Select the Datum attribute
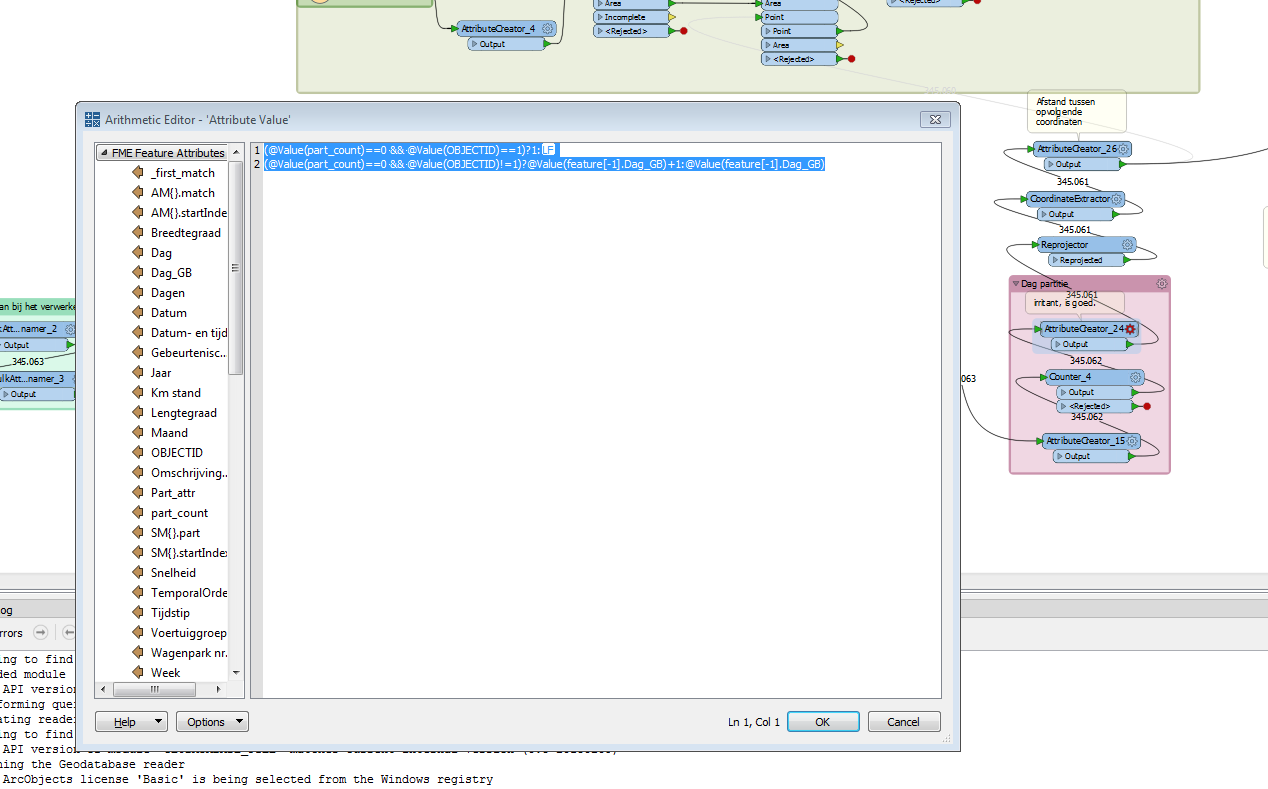Screen dimensions: 1268x789 [169, 313]
